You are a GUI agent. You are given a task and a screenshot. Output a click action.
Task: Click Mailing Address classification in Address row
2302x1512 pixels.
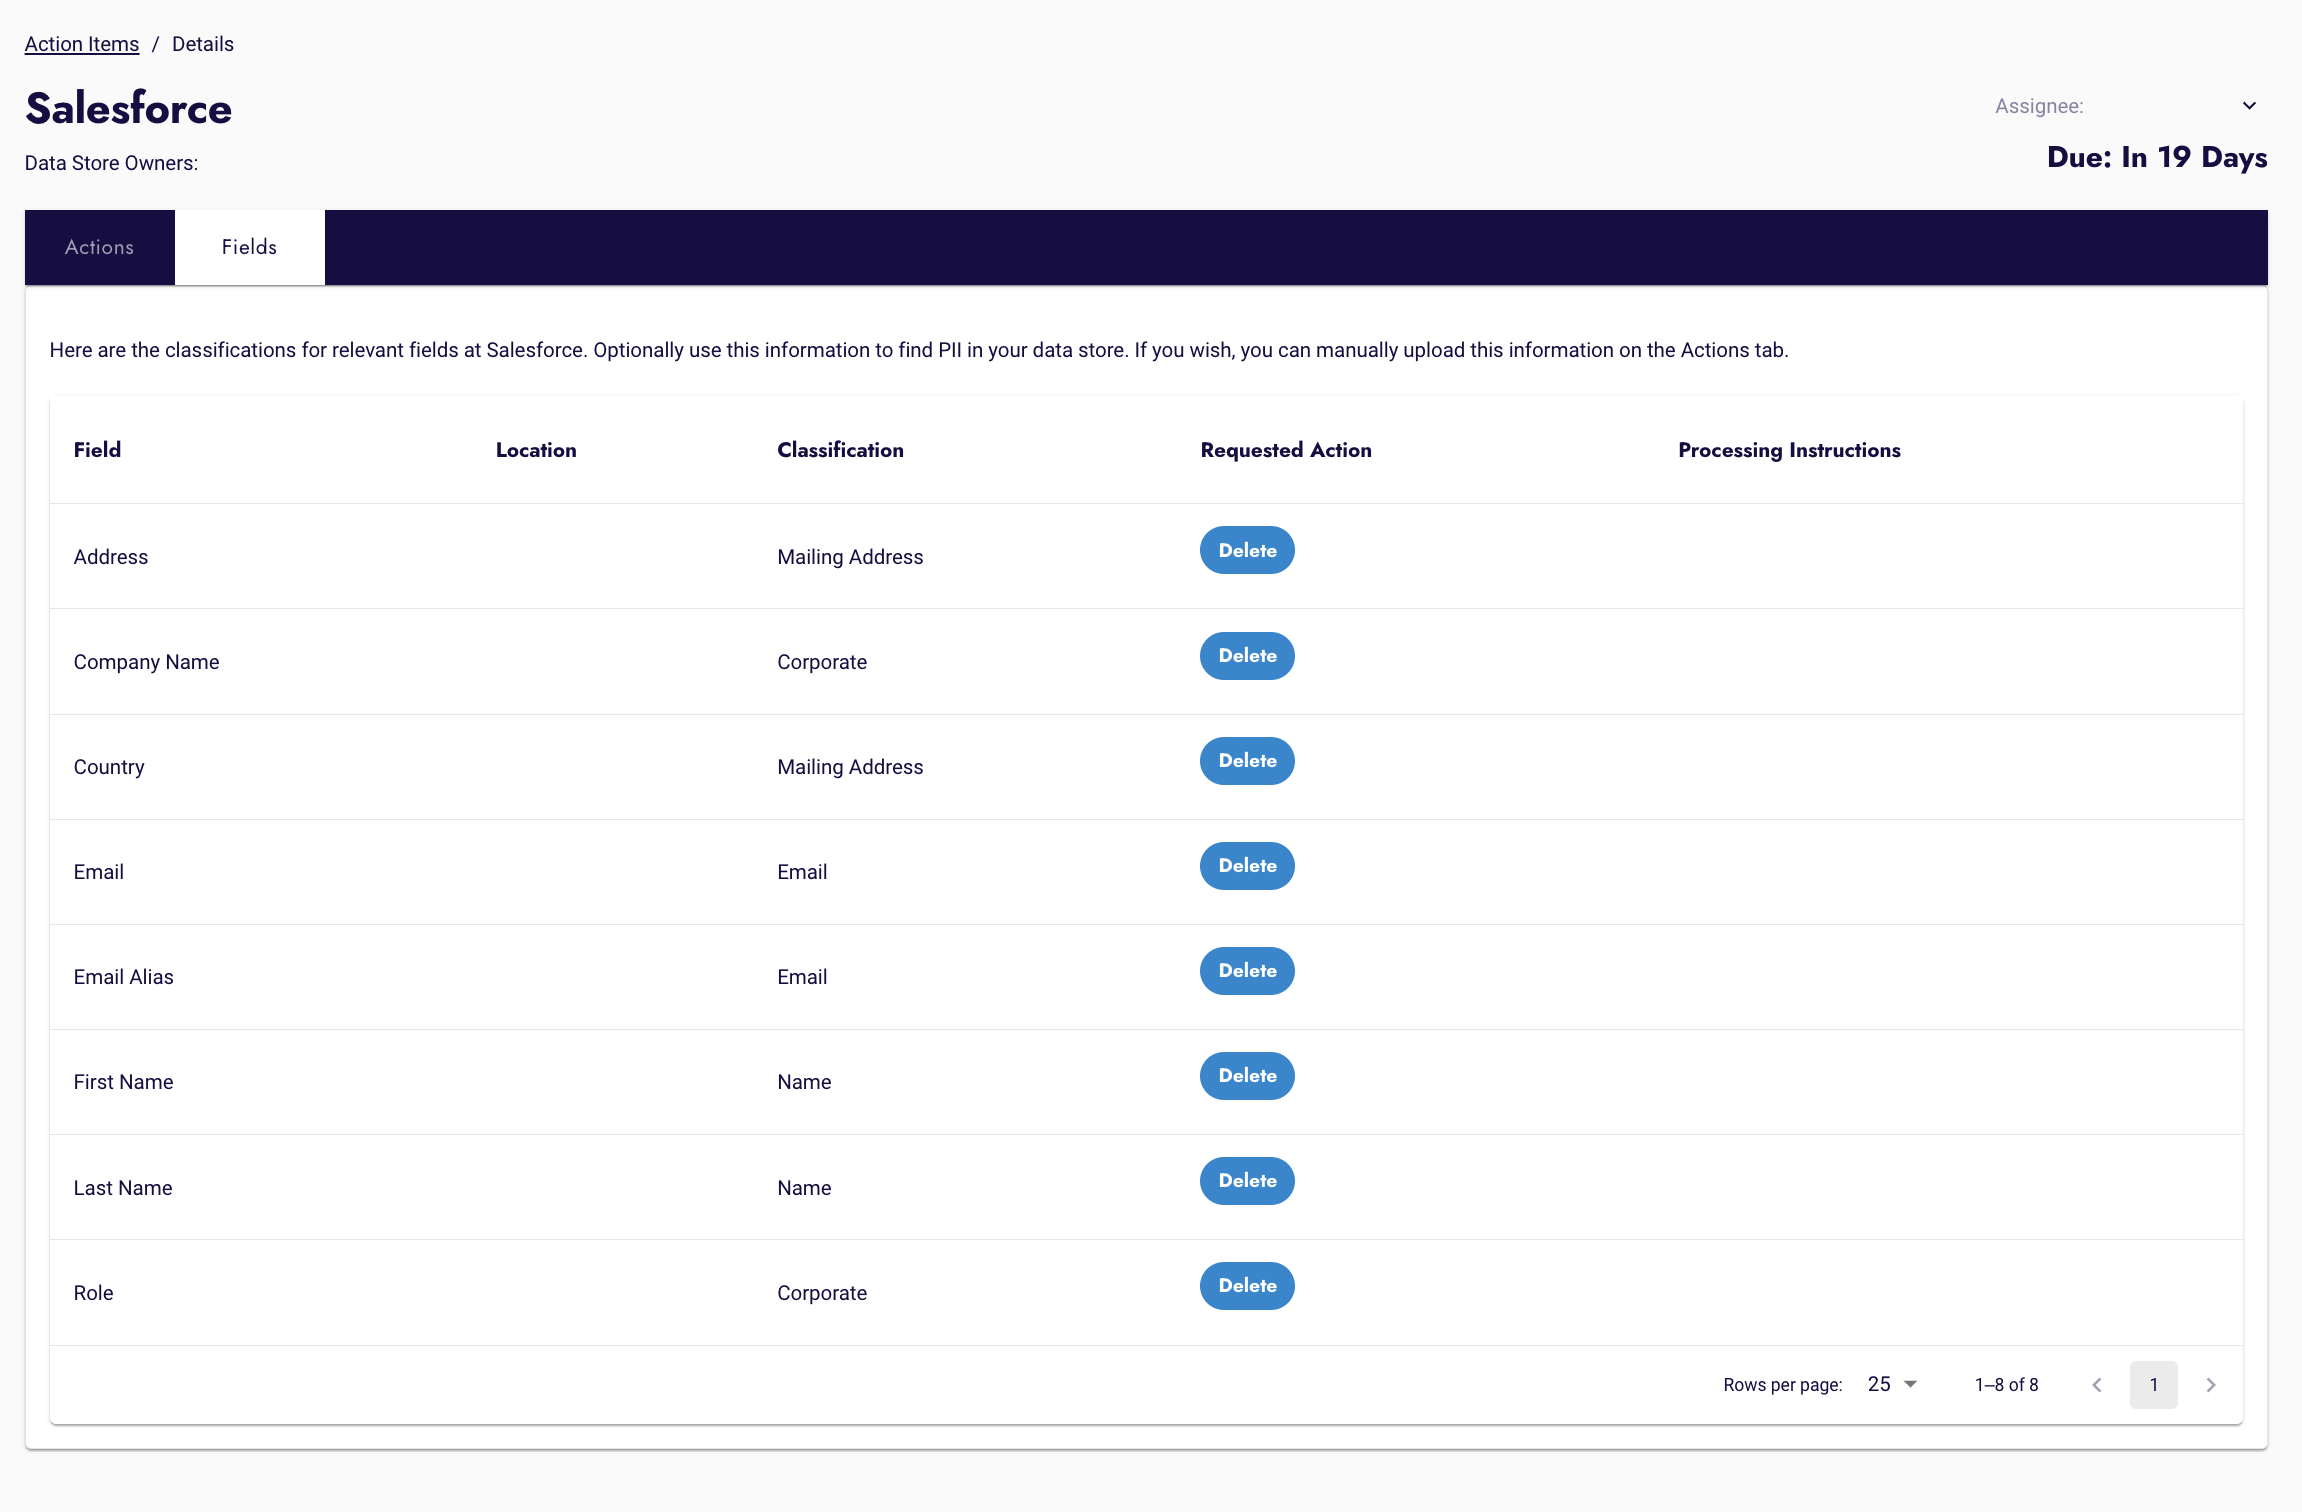[x=850, y=557]
